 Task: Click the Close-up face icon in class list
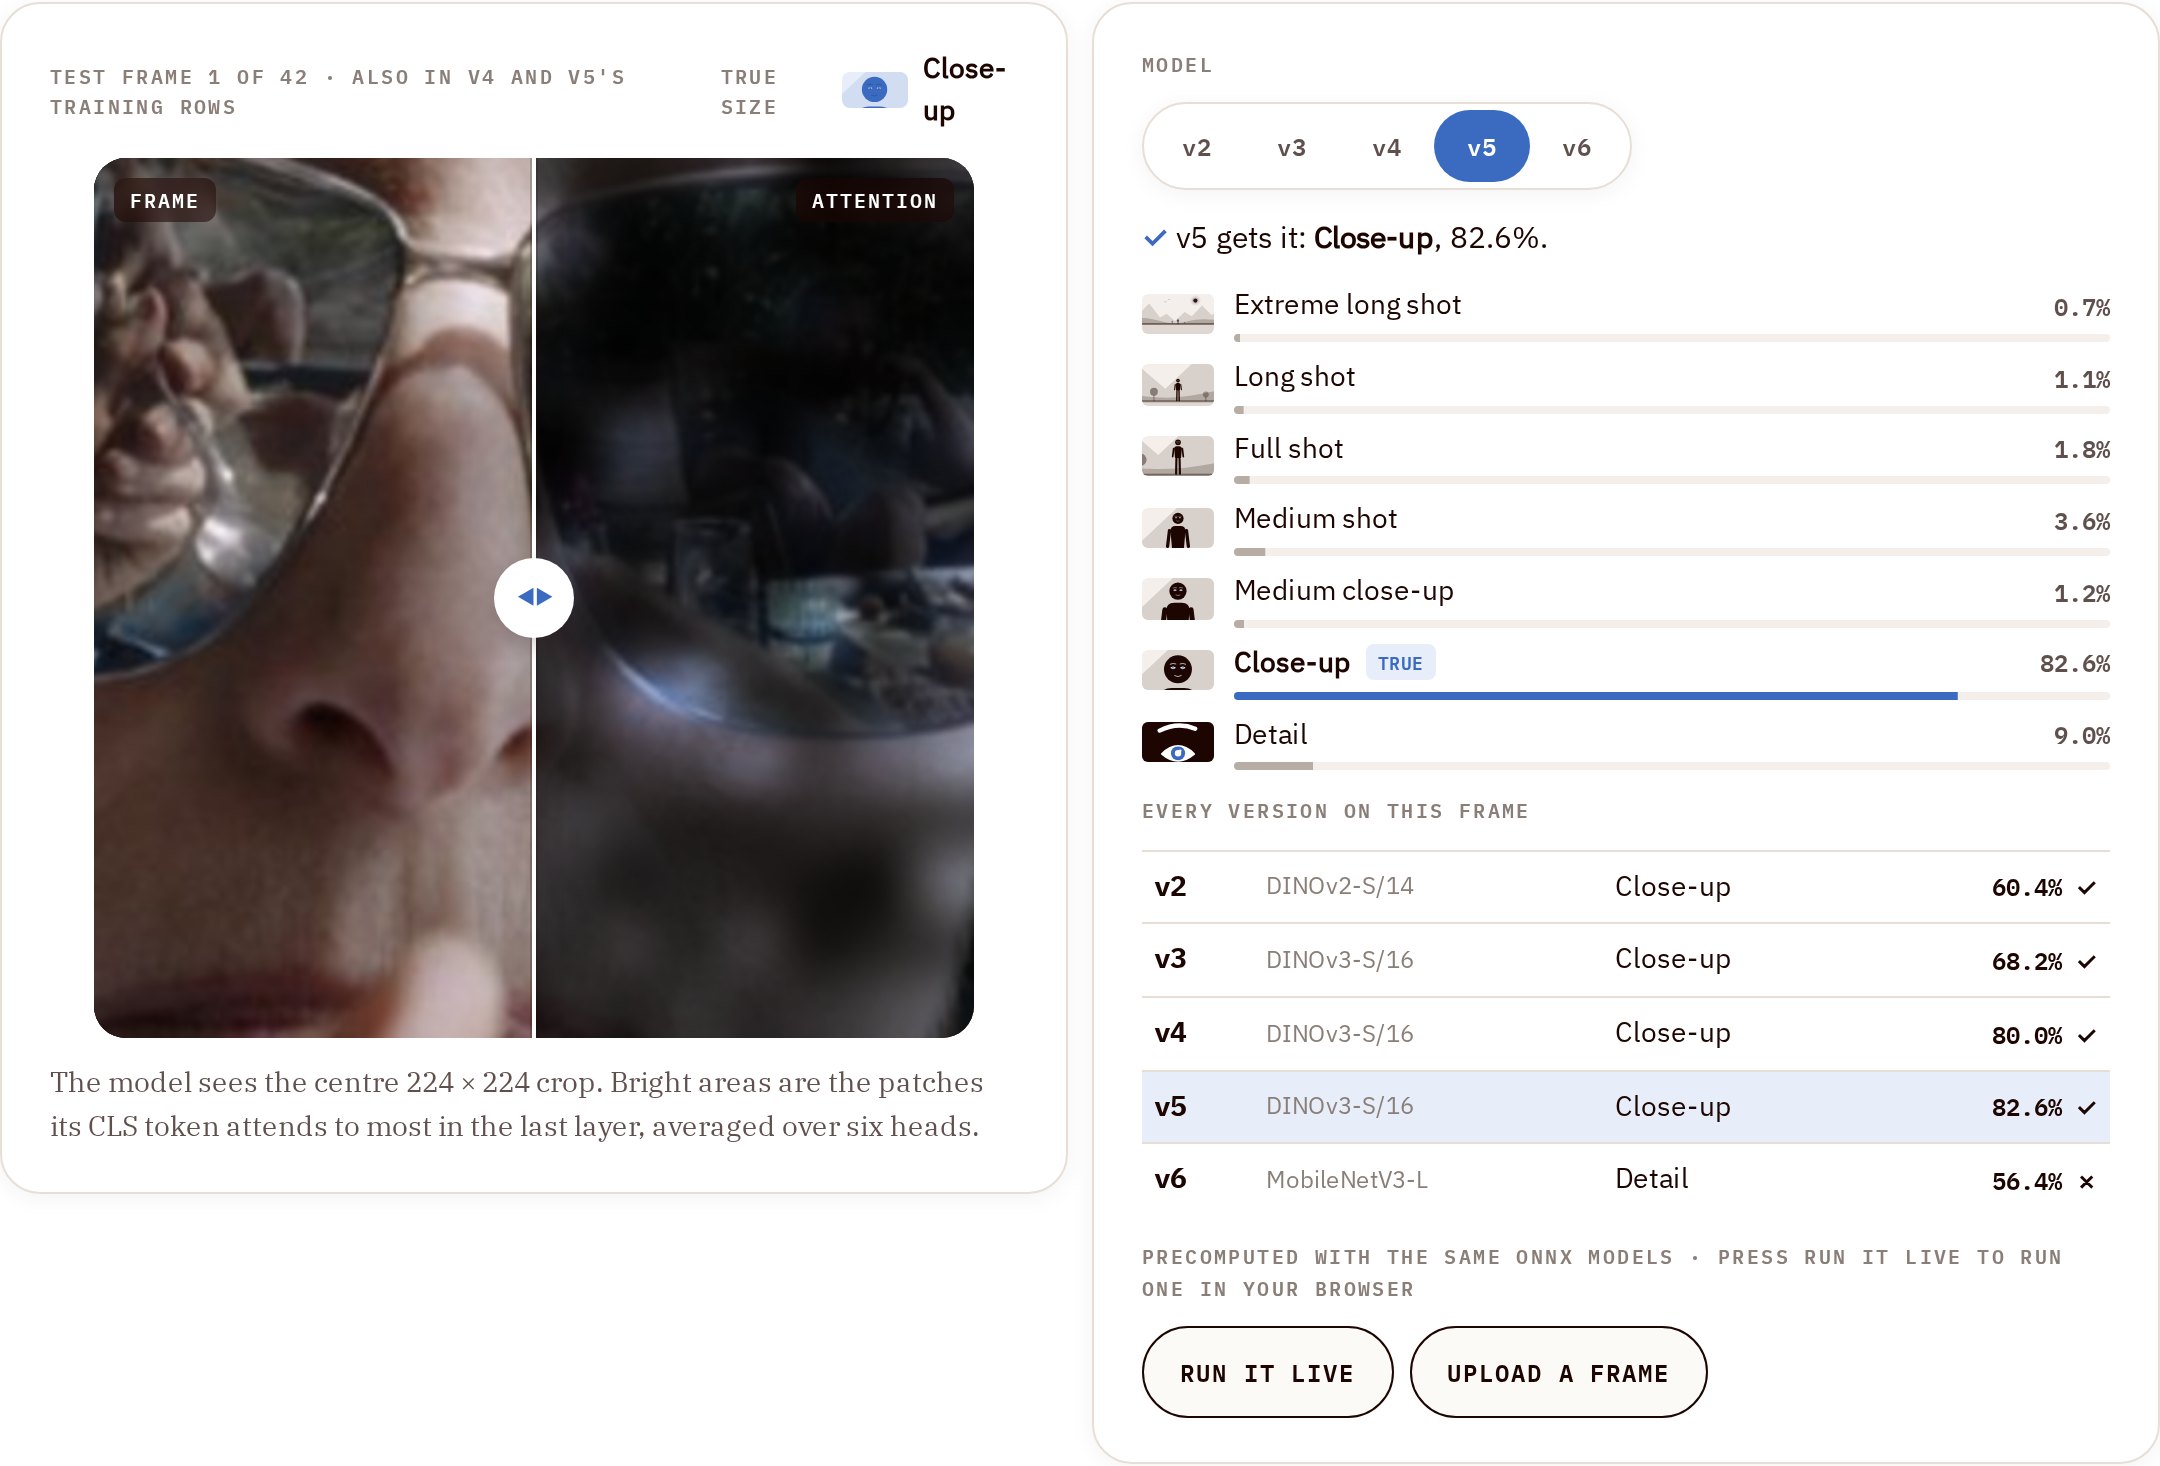pyautogui.click(x=1177, y=670)
